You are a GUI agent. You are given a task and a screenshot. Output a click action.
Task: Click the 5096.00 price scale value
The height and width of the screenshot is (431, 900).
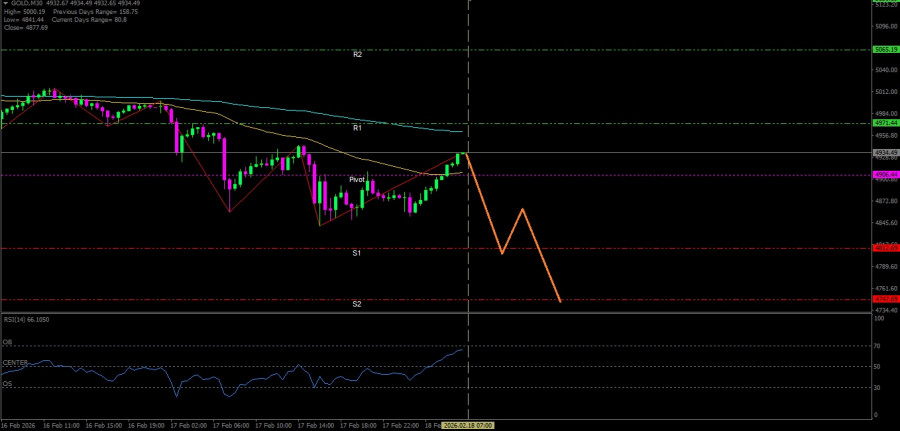point(885,26)
